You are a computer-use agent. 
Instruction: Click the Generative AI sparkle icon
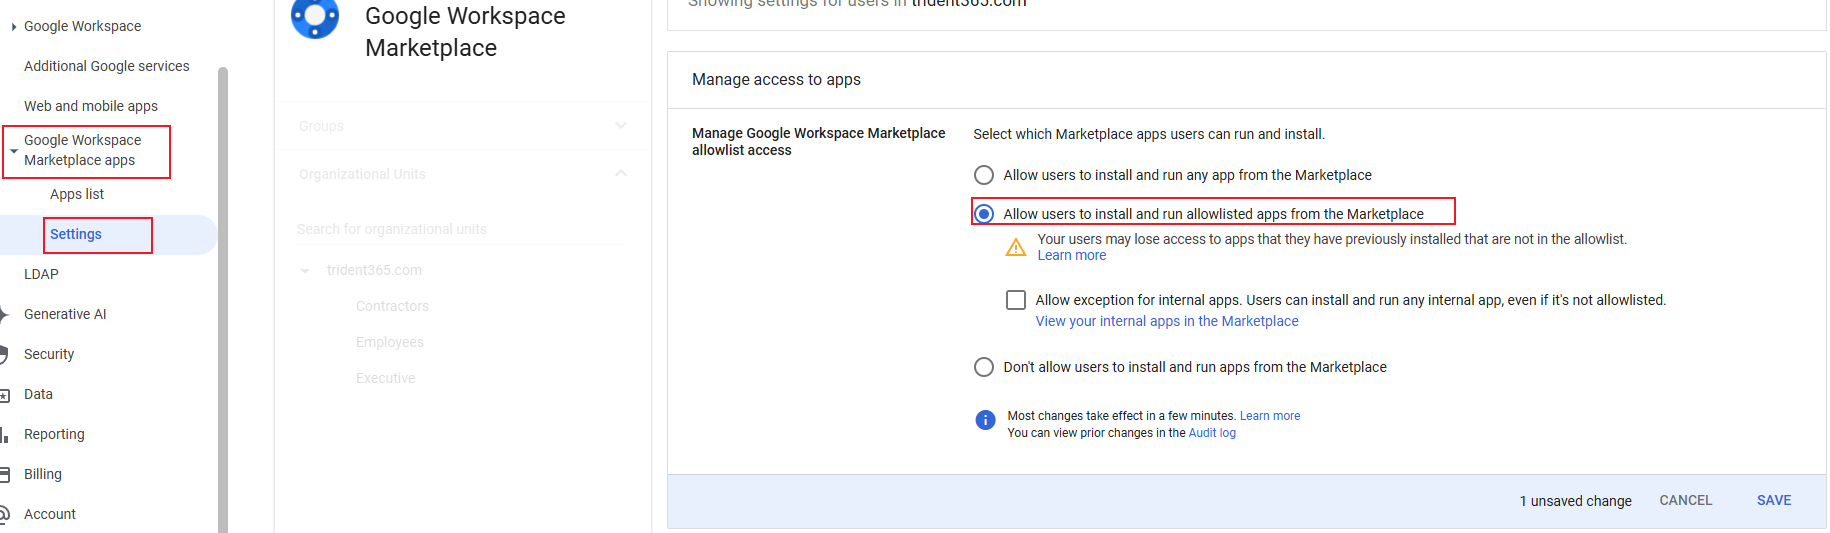coord(4,314)
